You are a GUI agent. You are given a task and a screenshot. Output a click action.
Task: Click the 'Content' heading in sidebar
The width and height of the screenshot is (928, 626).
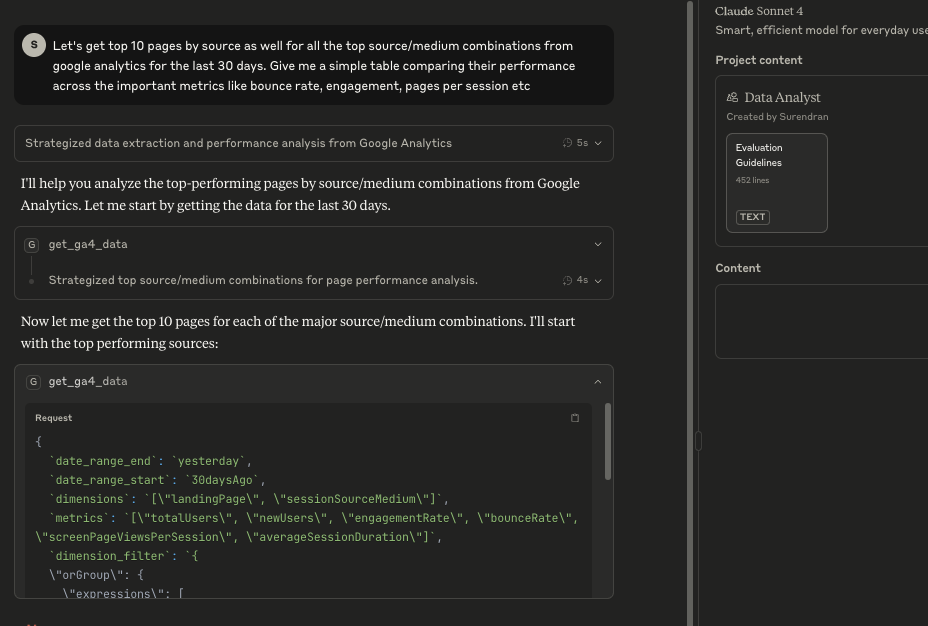[x=738, y=268]
